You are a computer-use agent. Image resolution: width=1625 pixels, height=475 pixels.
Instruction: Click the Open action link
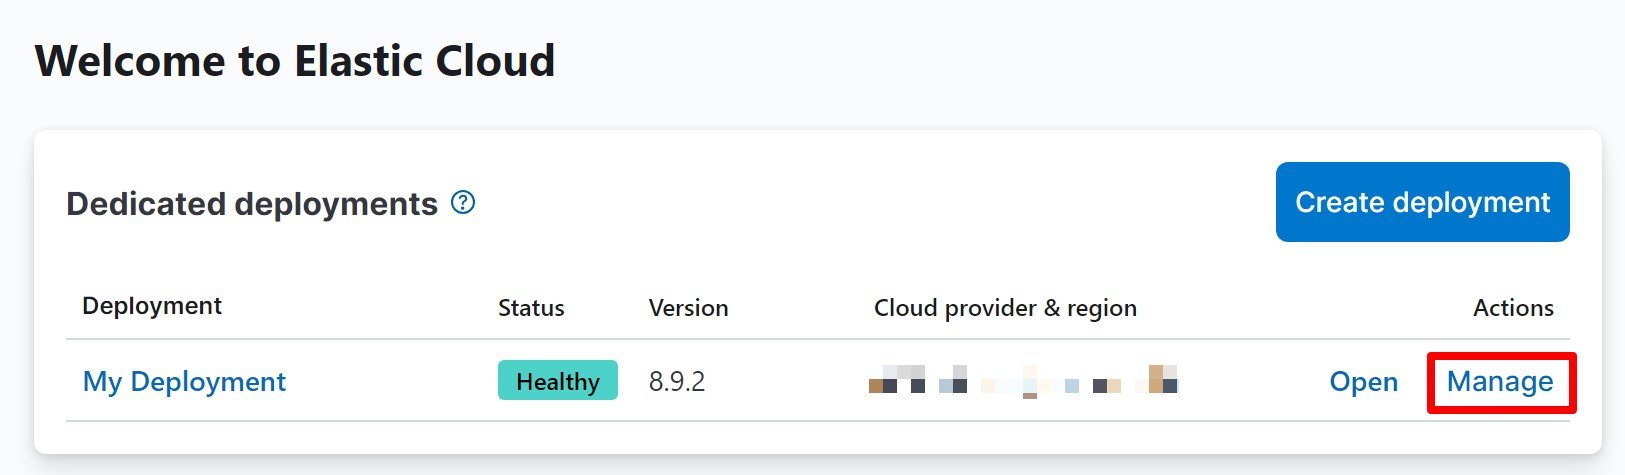coord(1363,381)
